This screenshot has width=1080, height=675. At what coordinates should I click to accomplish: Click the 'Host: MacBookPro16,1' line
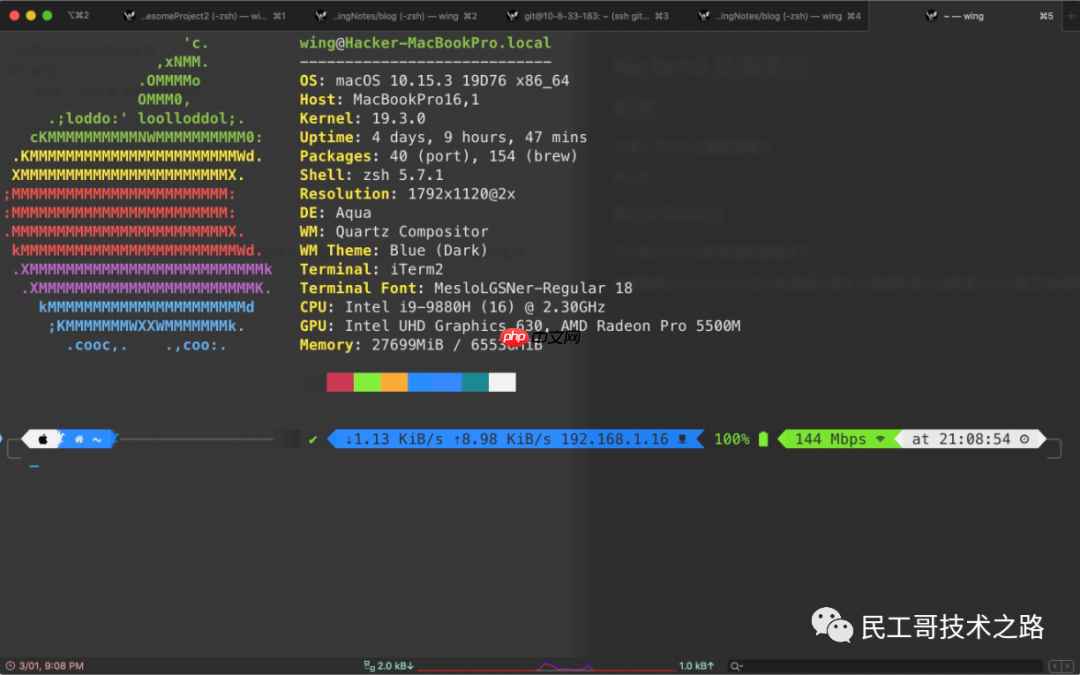click(390, 100)
